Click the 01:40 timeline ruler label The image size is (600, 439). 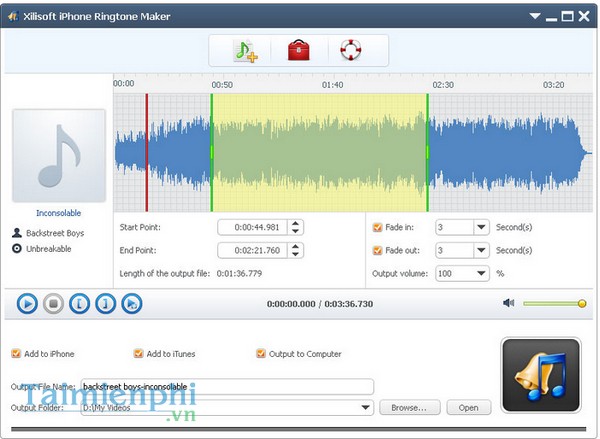click(x=333, y=85)
